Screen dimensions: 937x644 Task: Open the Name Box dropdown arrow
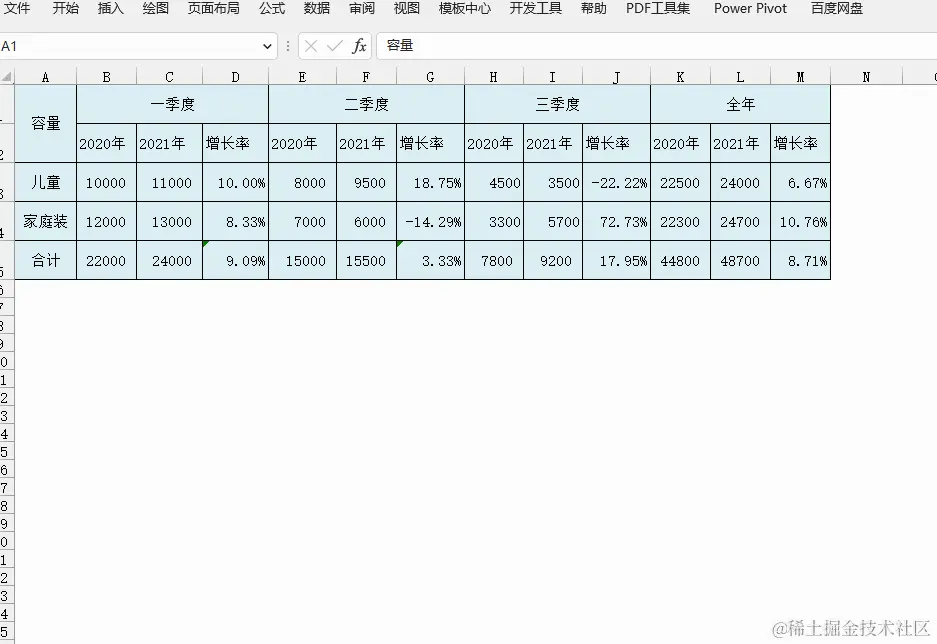coord(267,44)
